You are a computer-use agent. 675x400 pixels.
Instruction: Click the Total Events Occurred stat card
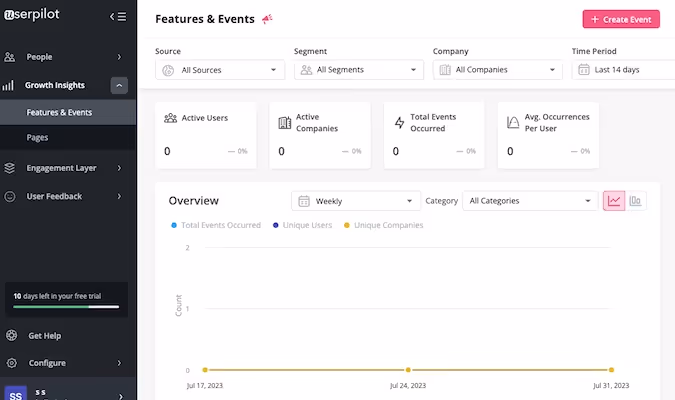(434, 135)
